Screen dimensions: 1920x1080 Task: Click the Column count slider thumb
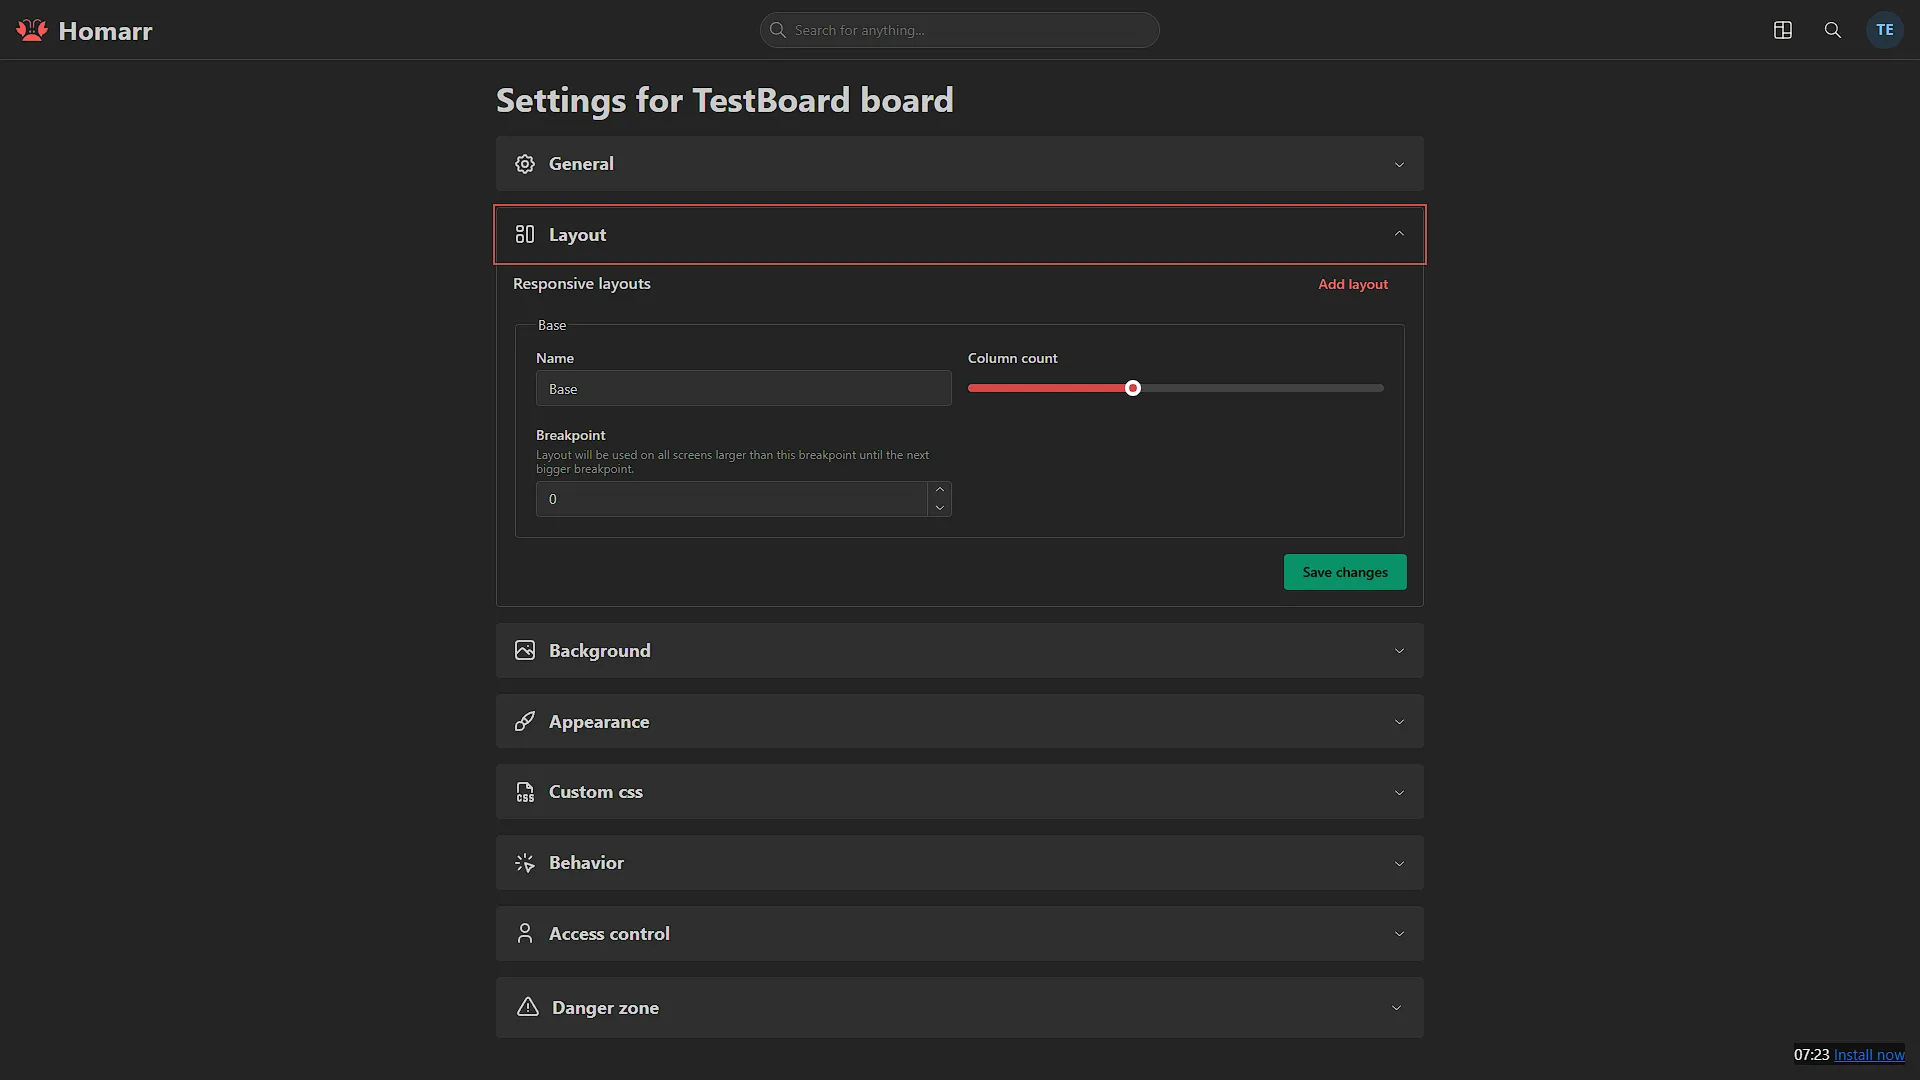point(1133,388)
